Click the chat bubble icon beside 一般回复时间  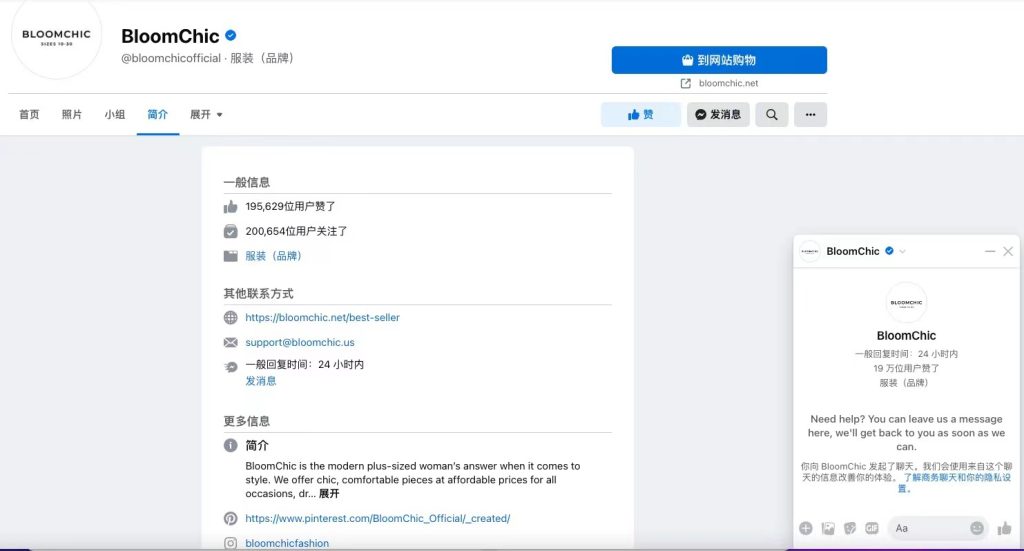pyautogui.click(x=231, y=367)
